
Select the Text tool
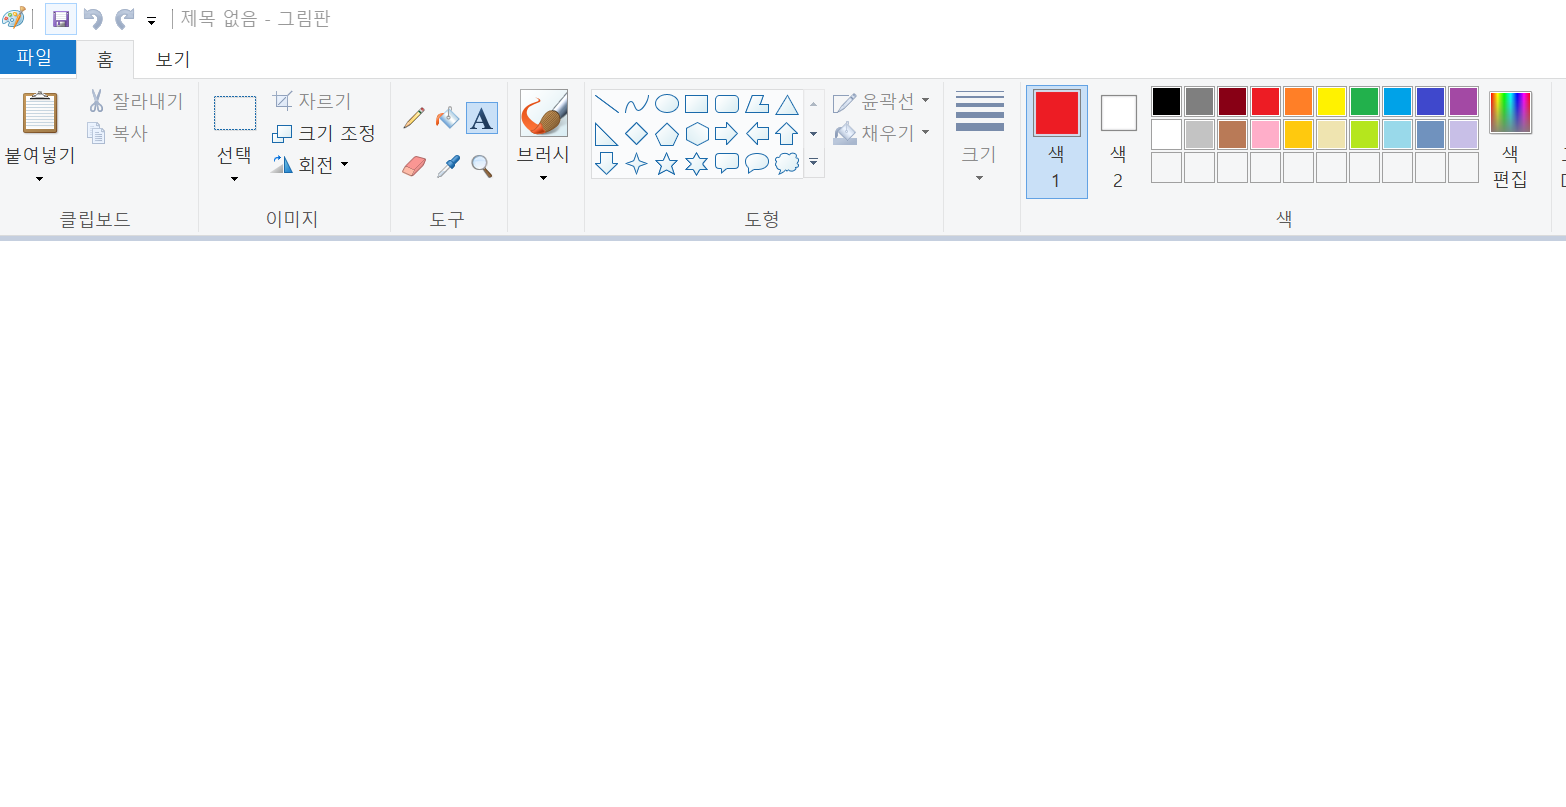tap(481, 118)
